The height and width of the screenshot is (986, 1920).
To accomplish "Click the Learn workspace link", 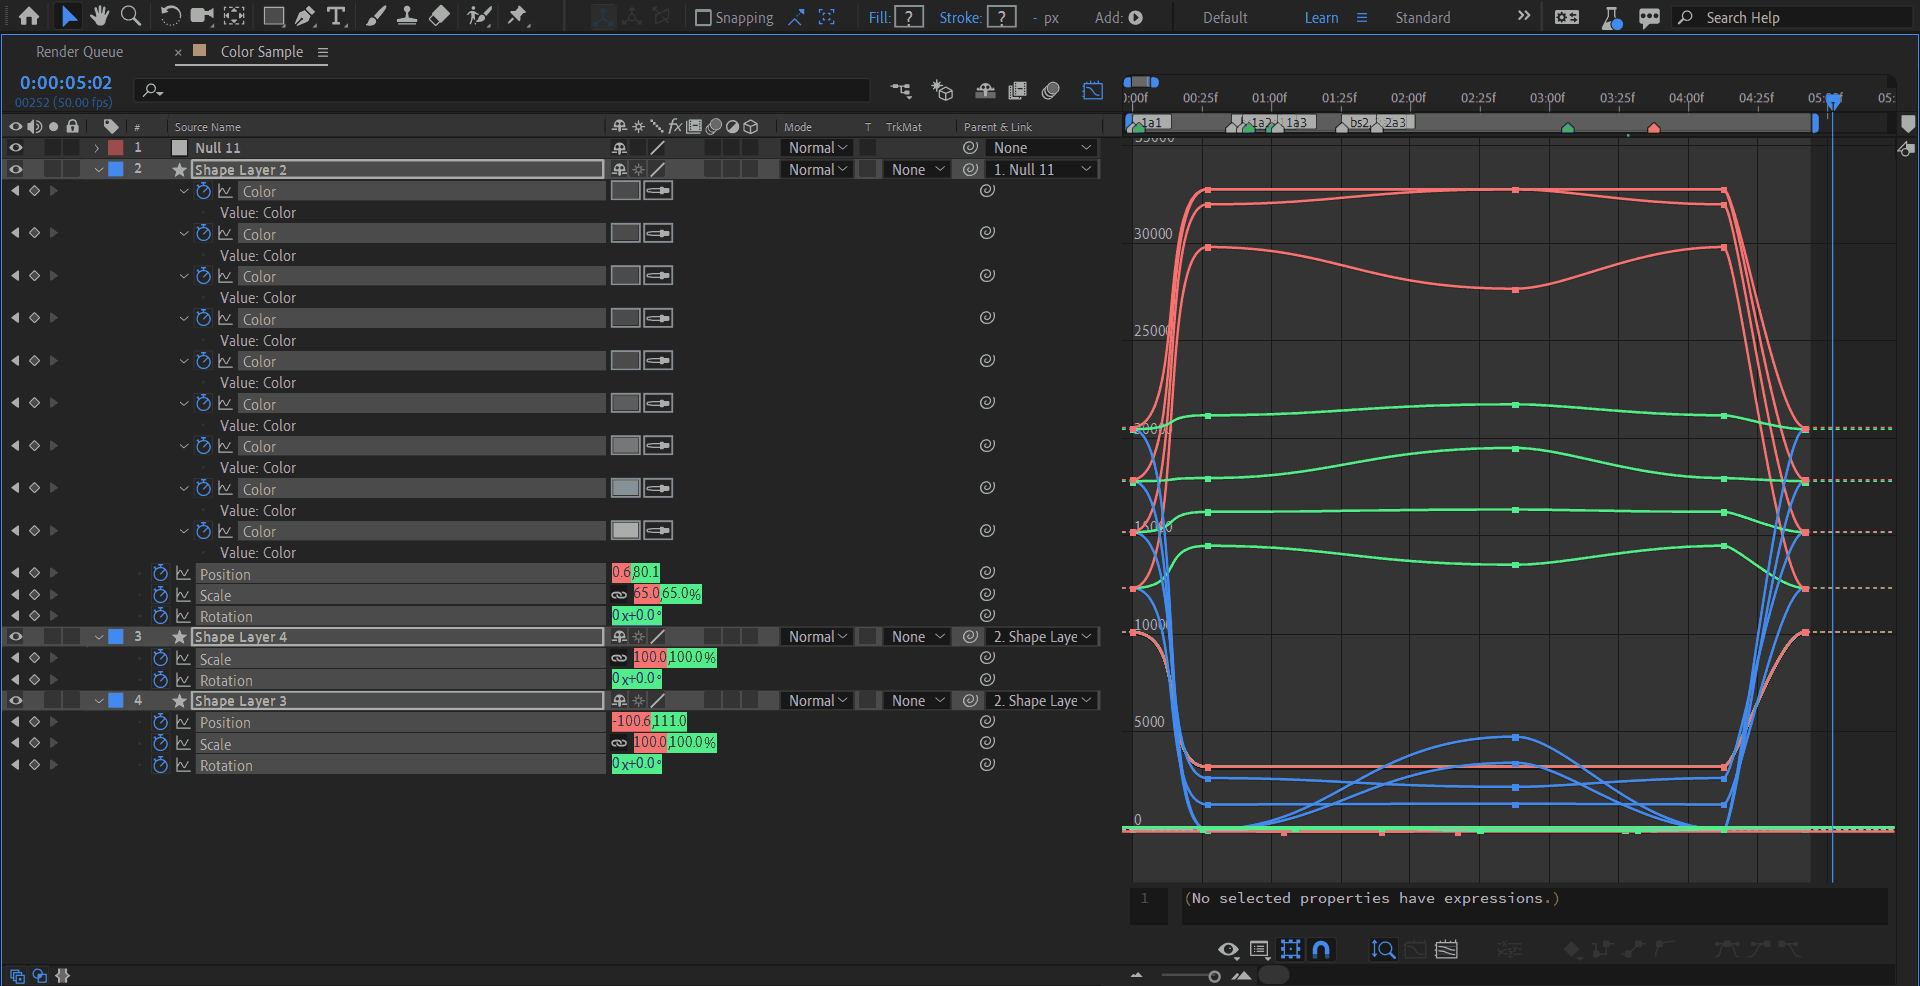I will [1321, 18].
